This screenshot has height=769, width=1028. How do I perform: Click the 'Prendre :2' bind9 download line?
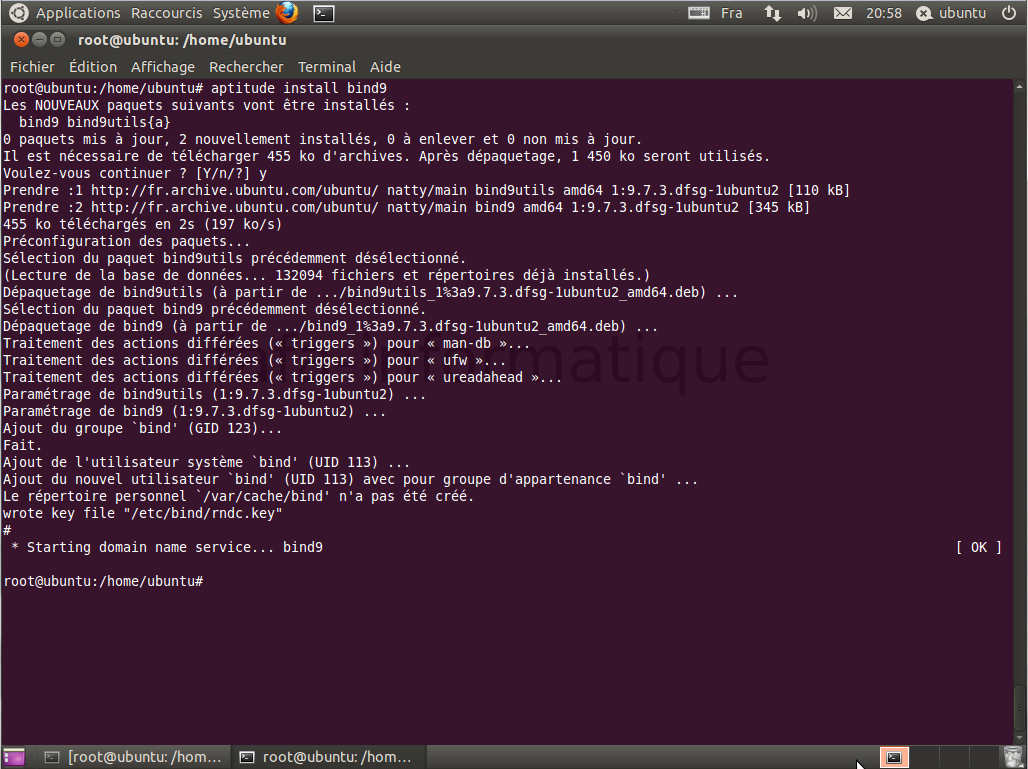406,207
